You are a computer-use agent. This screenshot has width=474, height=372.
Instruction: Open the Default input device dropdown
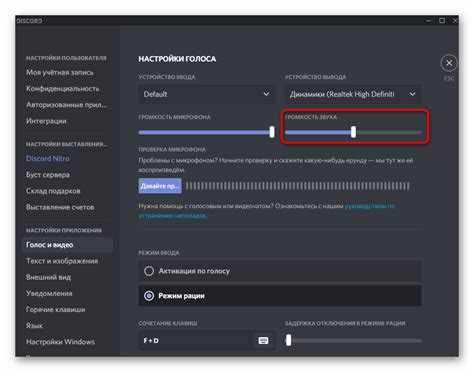click(x=207, y=94)
